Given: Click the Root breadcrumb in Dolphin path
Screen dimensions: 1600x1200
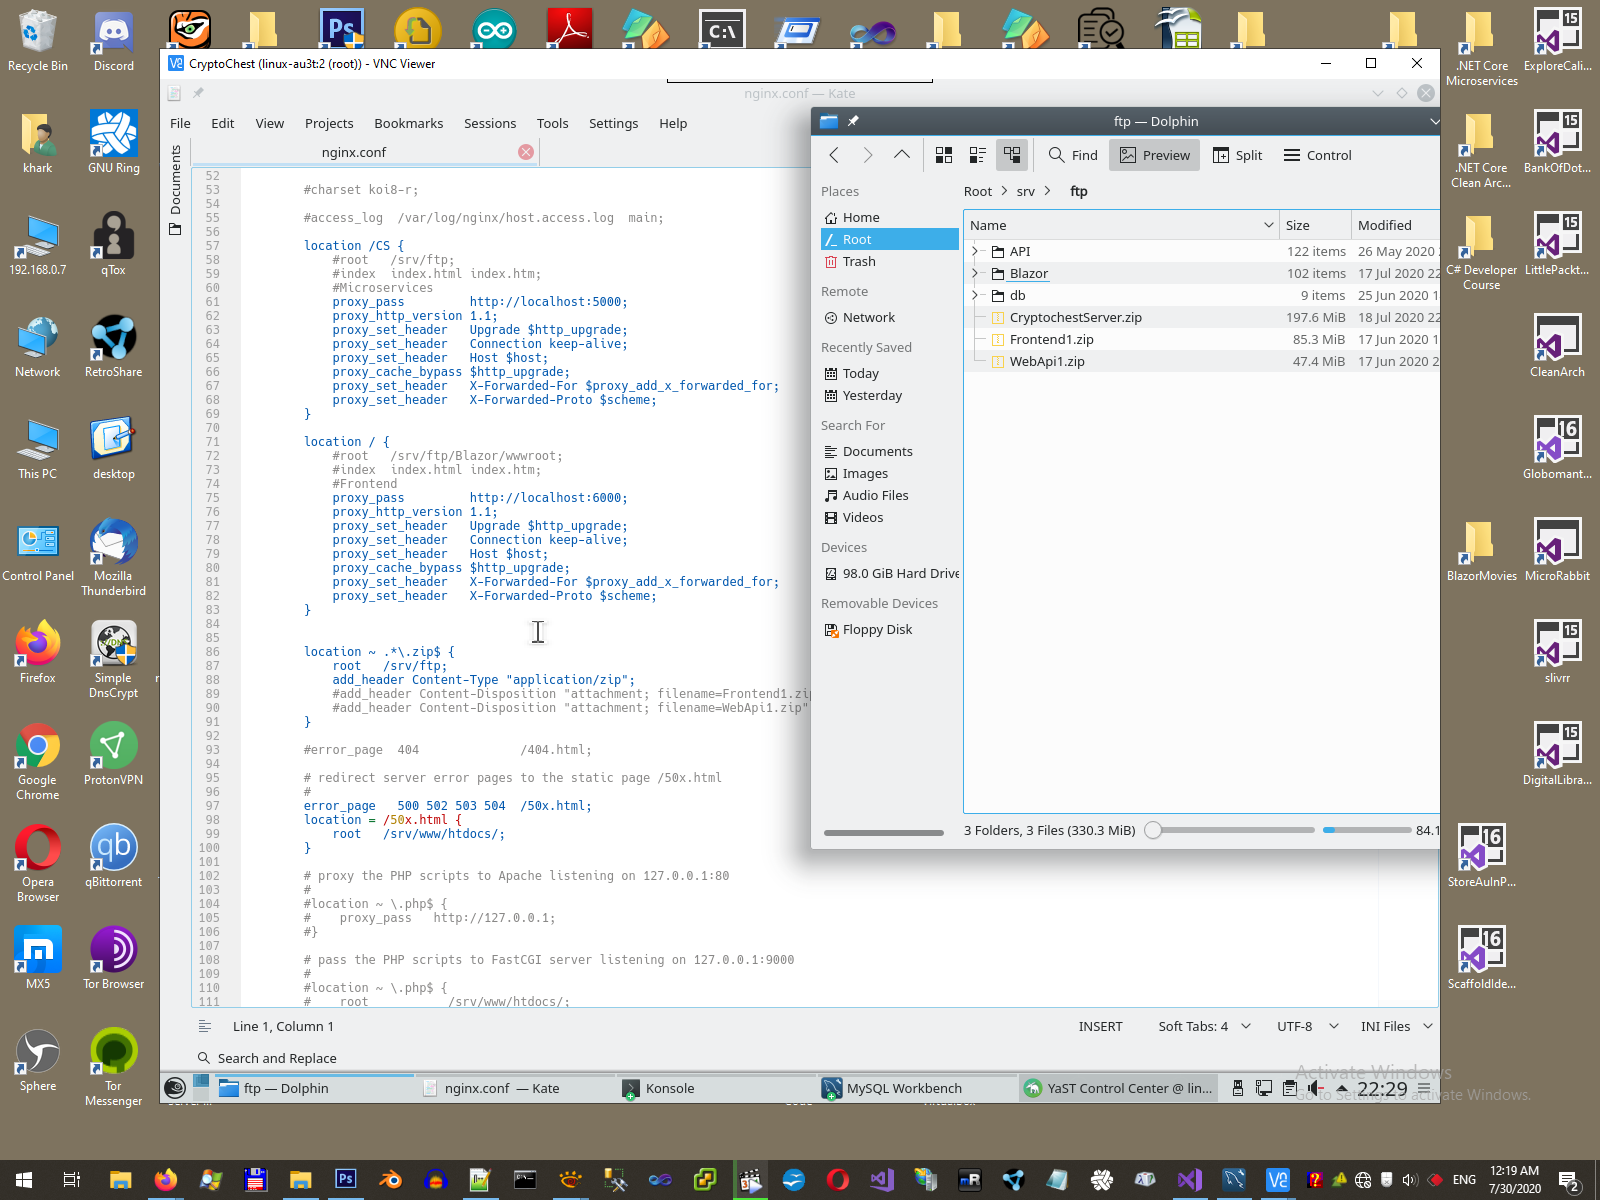Looking at the screenshot, I should pyautogui.click(x=978, y=191).
